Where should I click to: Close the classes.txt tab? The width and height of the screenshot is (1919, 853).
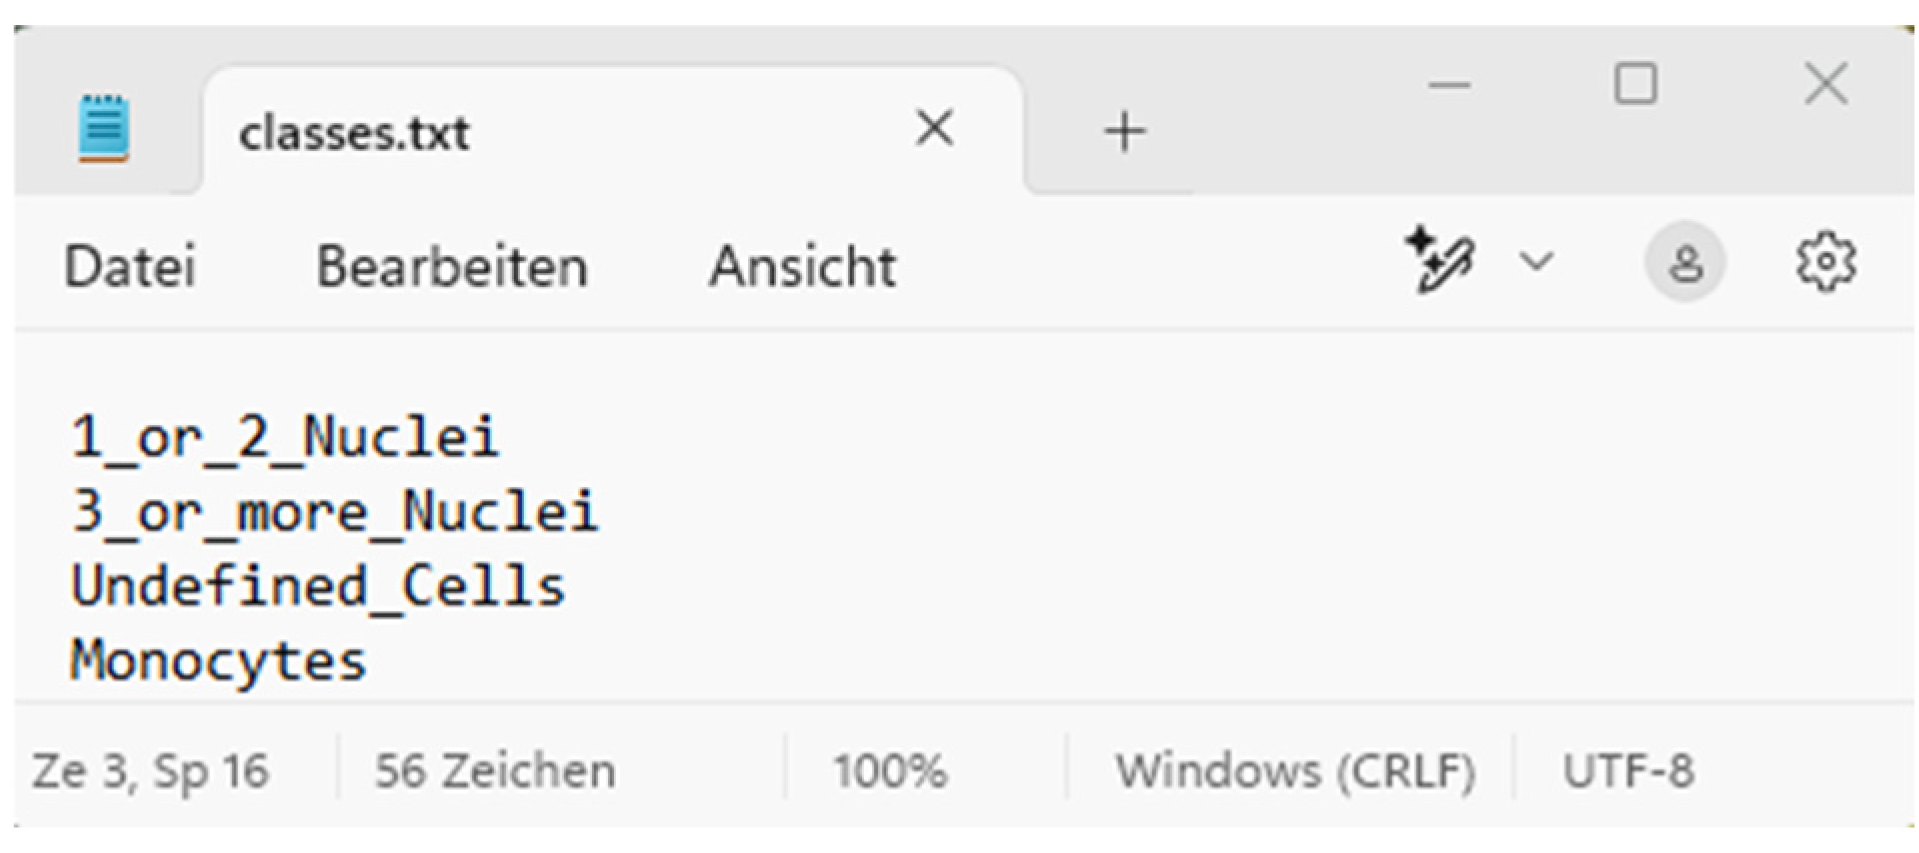[x=934, y=128]
